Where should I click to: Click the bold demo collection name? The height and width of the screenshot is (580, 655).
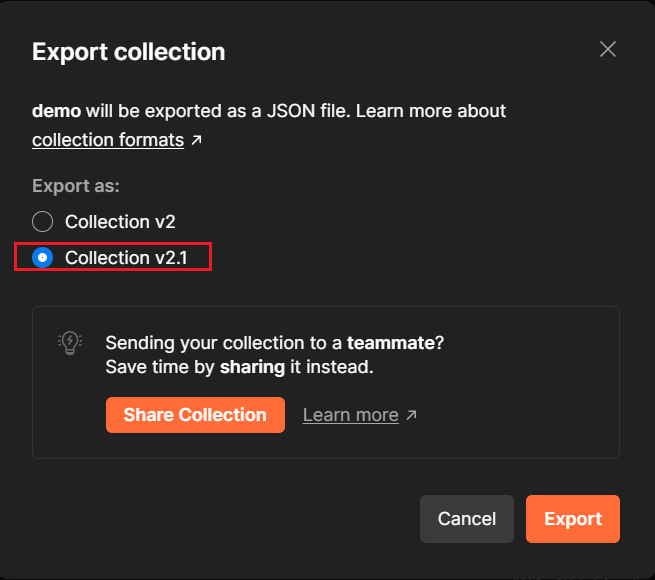pyautogui.click(x=56, y=111)
